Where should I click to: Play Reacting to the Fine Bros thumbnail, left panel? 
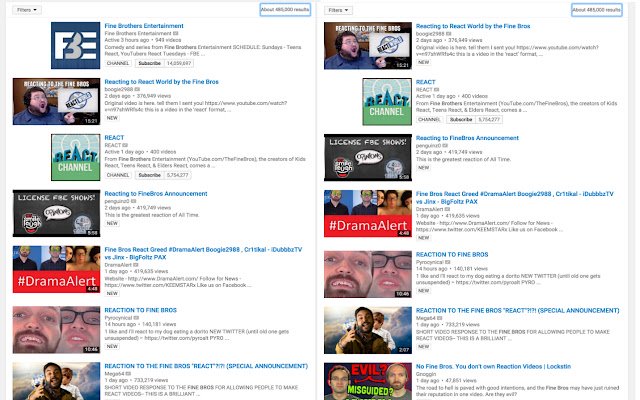click(56, 101)
